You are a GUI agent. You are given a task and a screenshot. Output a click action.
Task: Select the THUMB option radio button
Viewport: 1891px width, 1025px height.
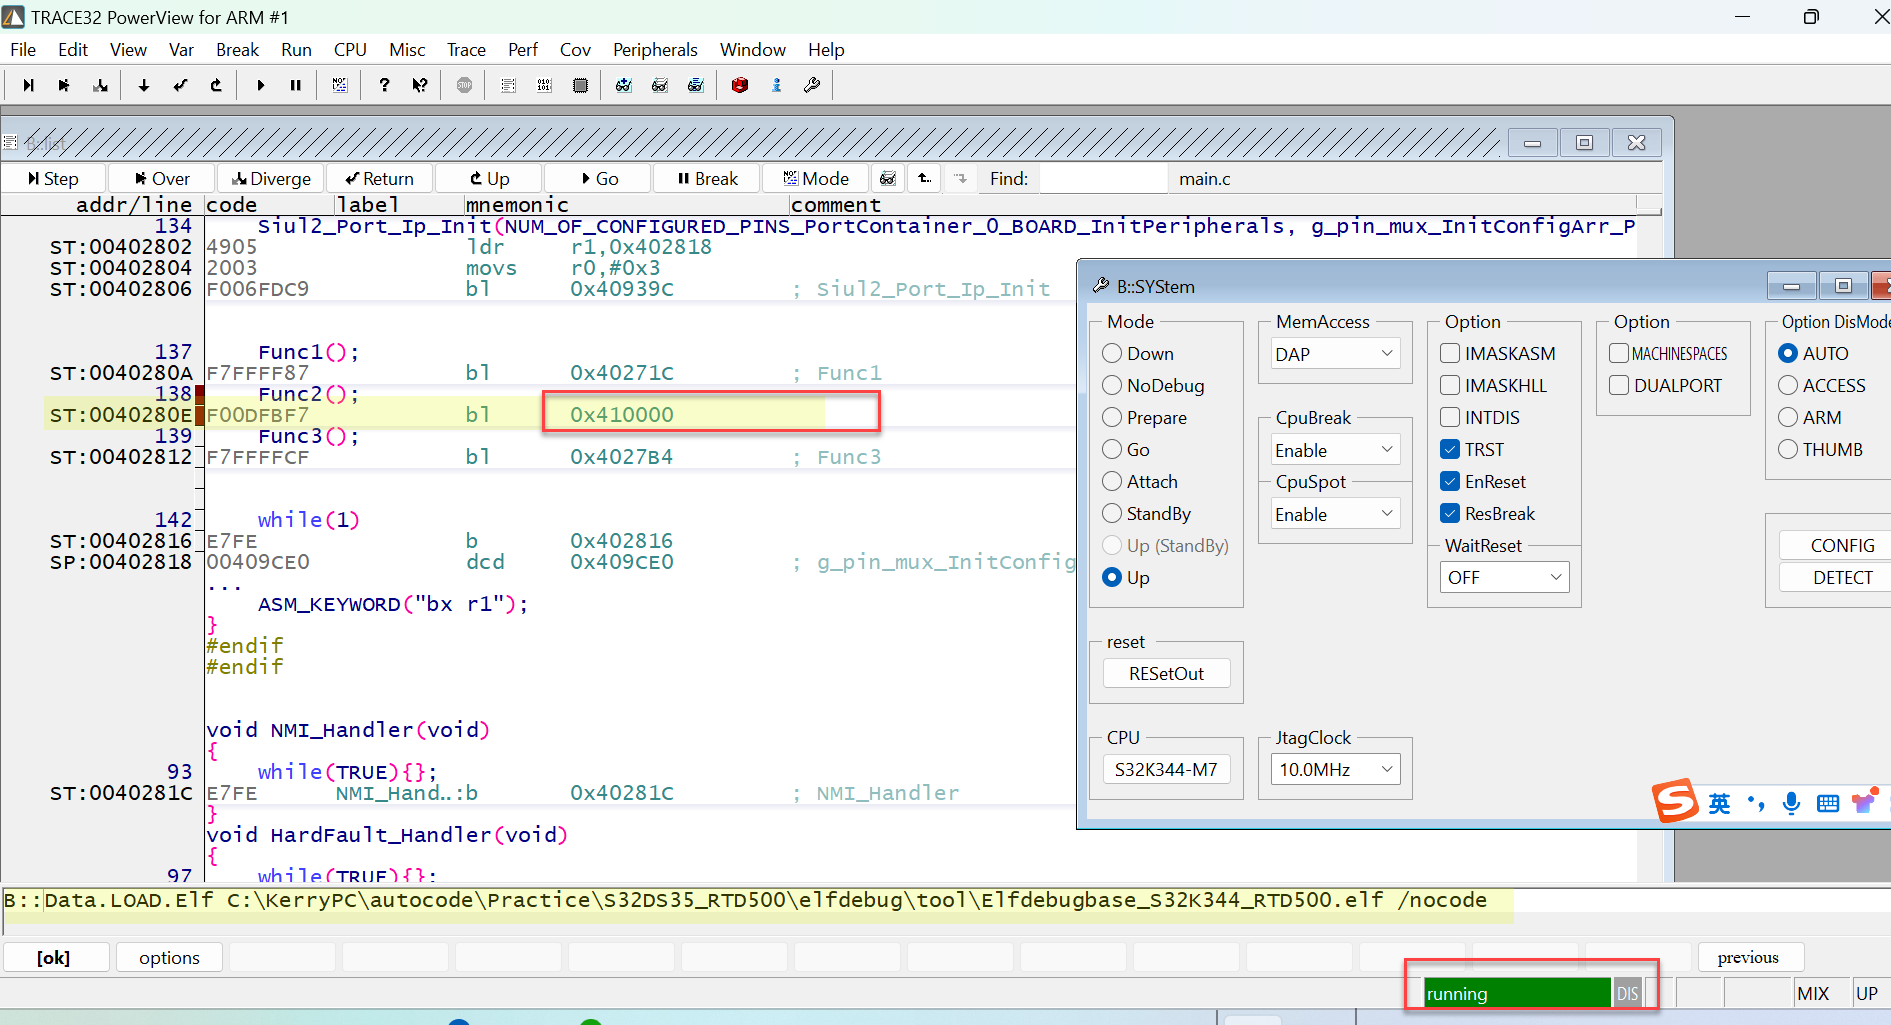(x=1788, y=449)
